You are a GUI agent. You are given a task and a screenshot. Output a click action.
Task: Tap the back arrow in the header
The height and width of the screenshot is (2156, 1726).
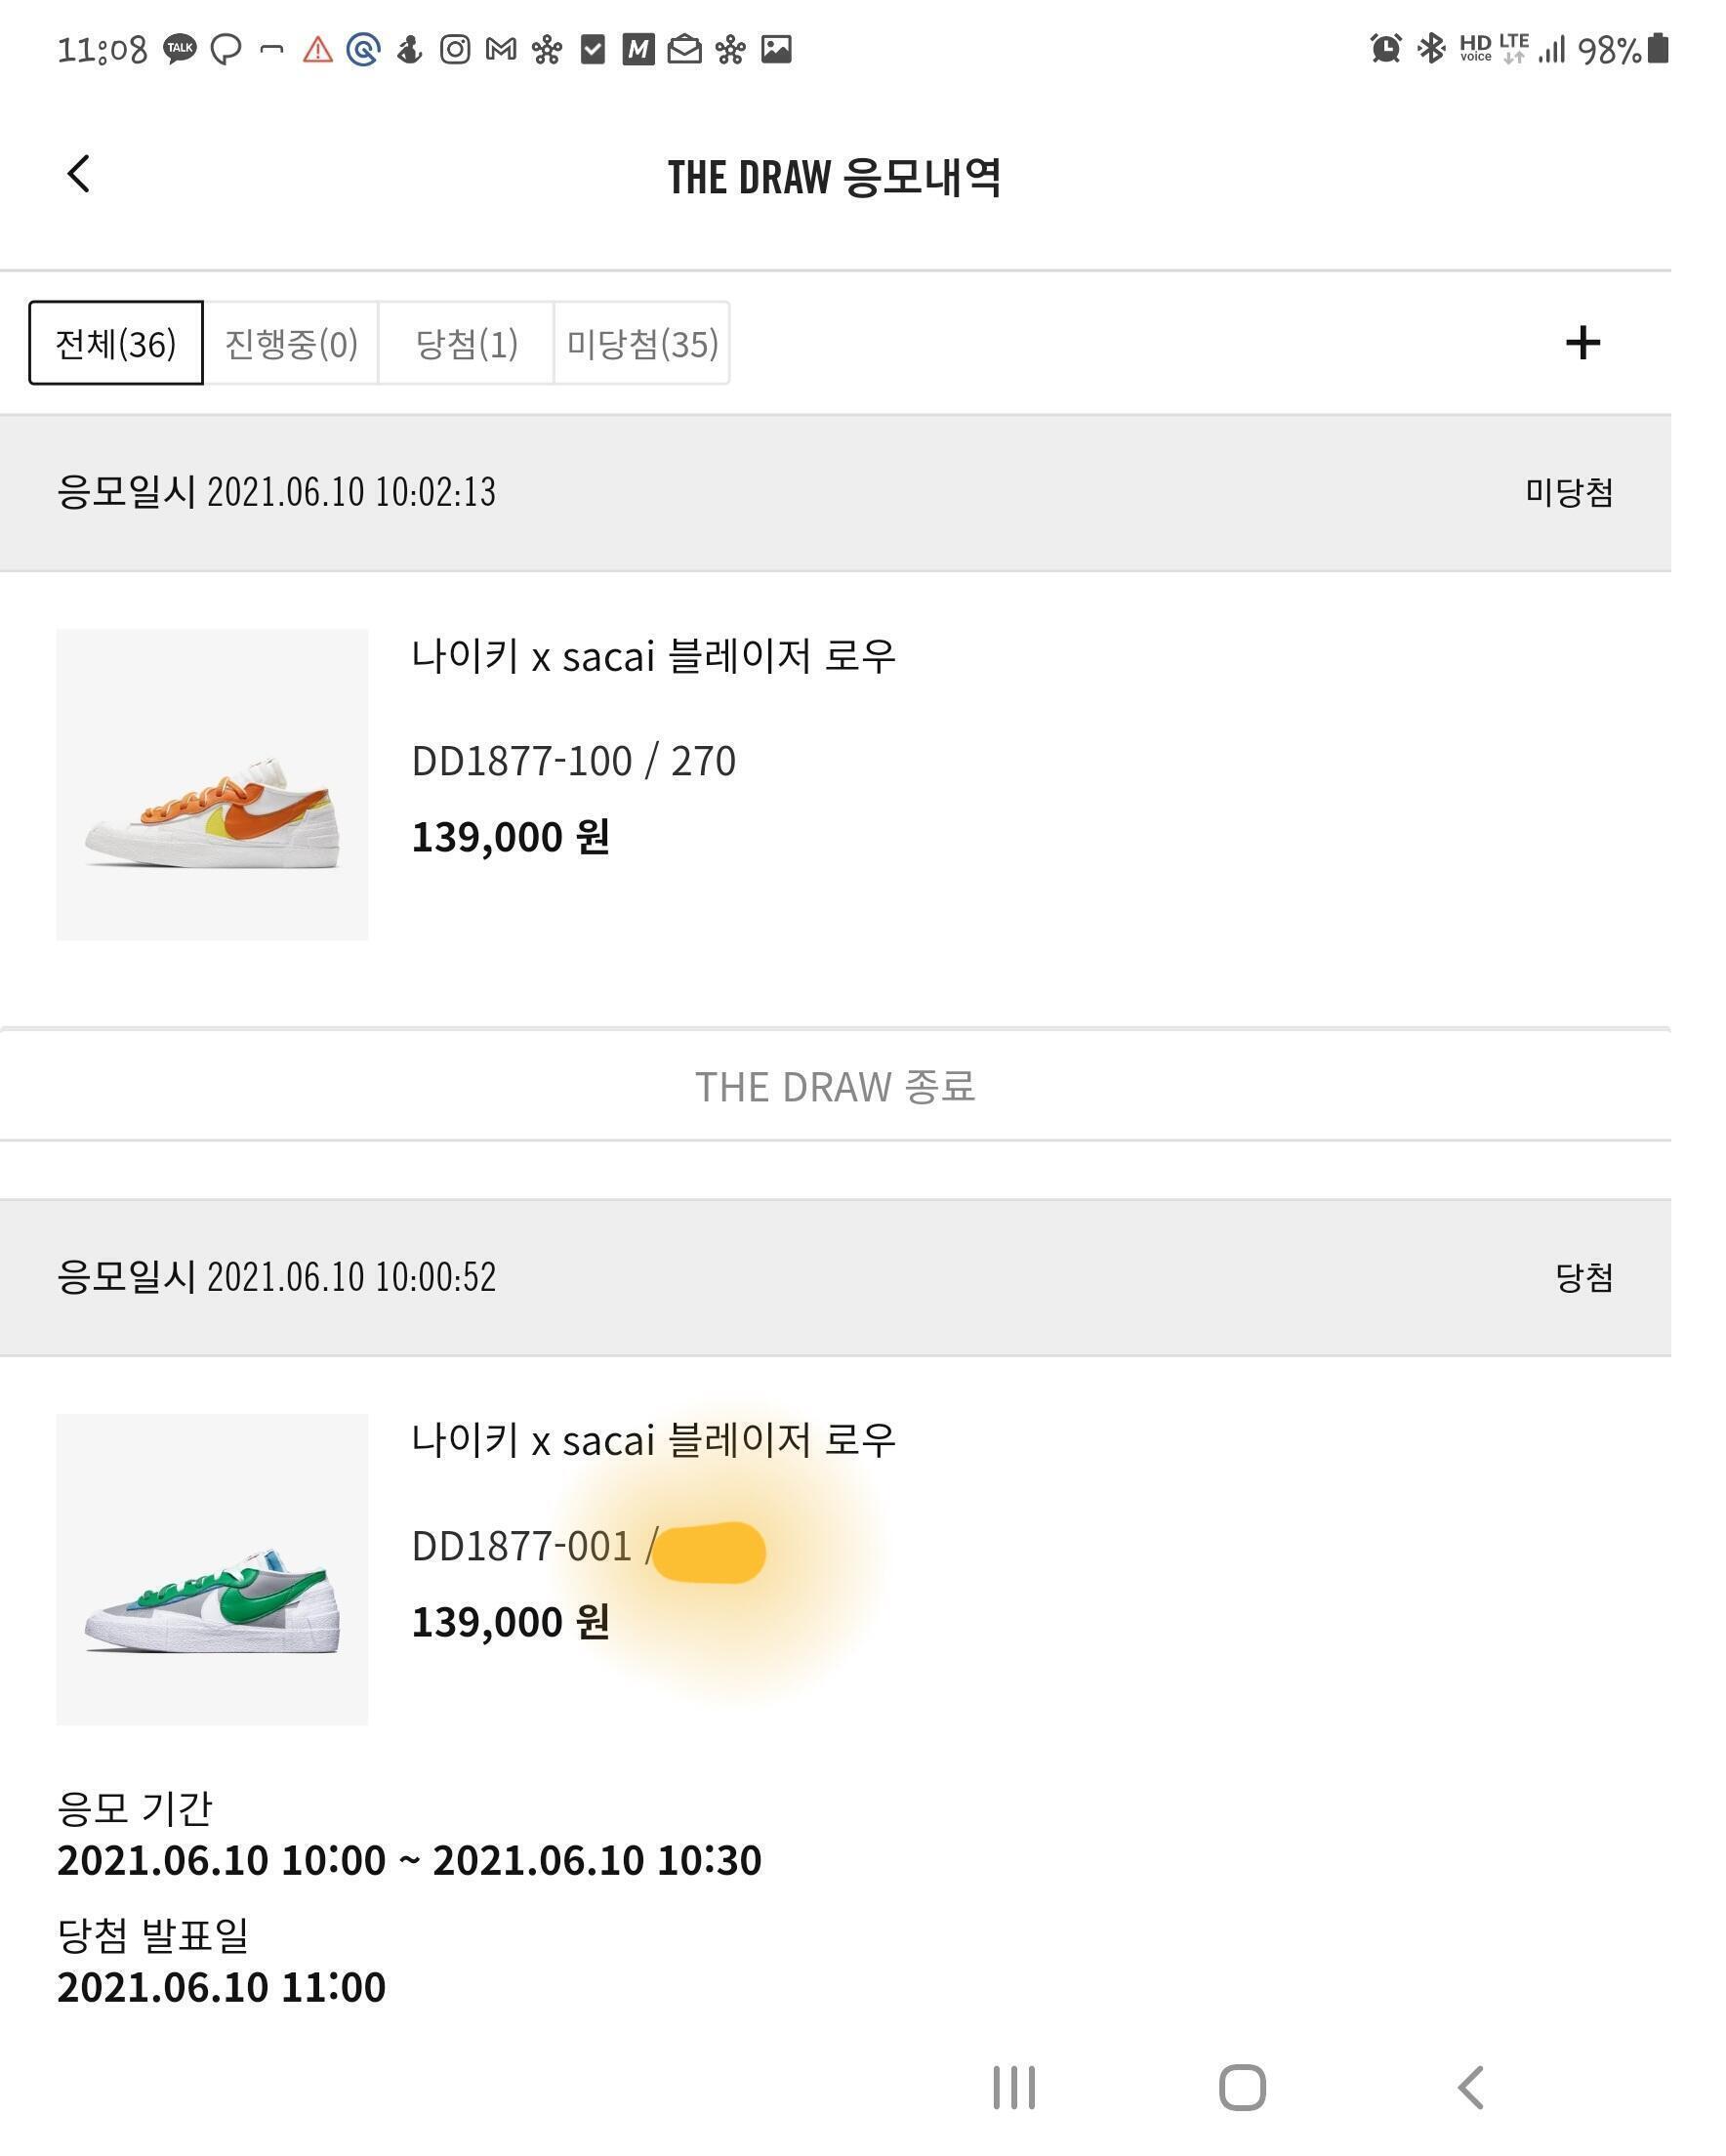tap(78, 174)
